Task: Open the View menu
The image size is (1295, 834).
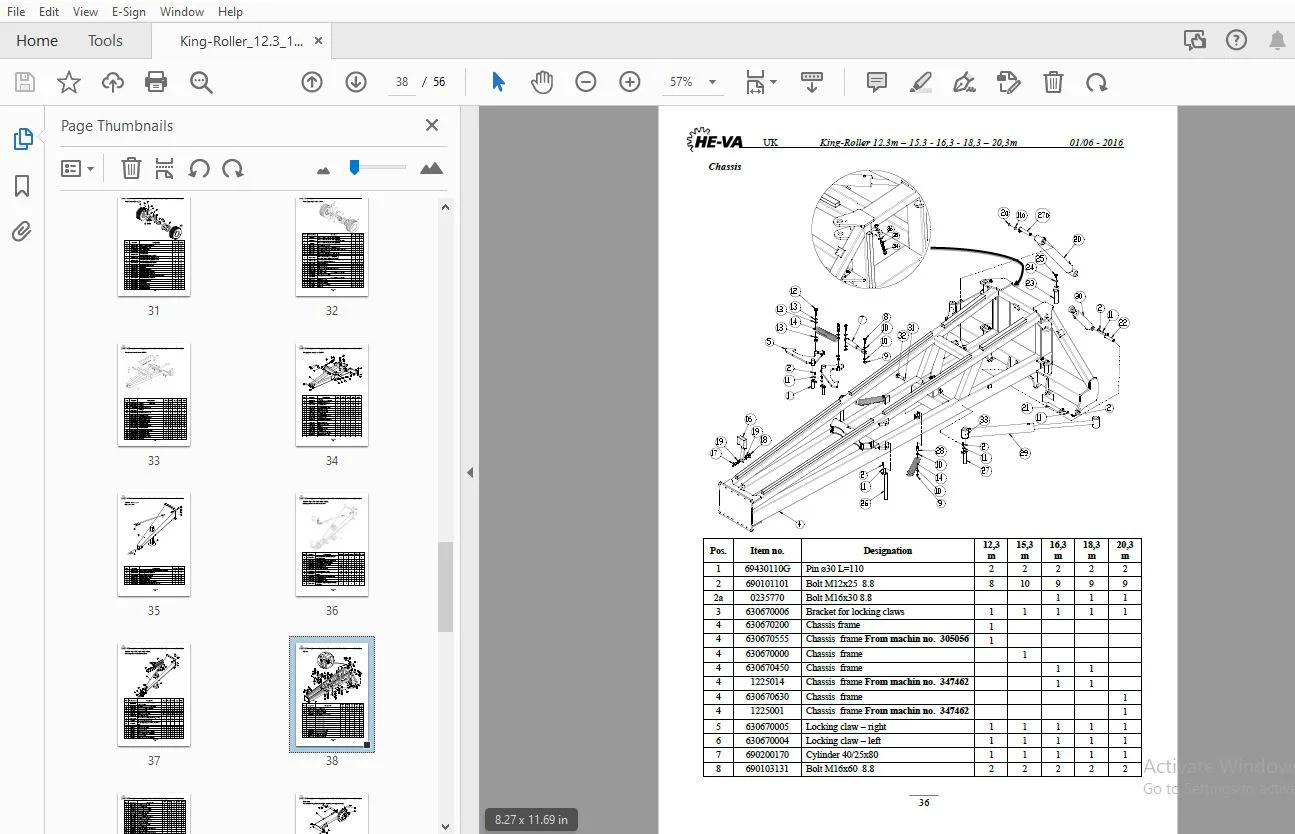Action: (x=86, y=12)
